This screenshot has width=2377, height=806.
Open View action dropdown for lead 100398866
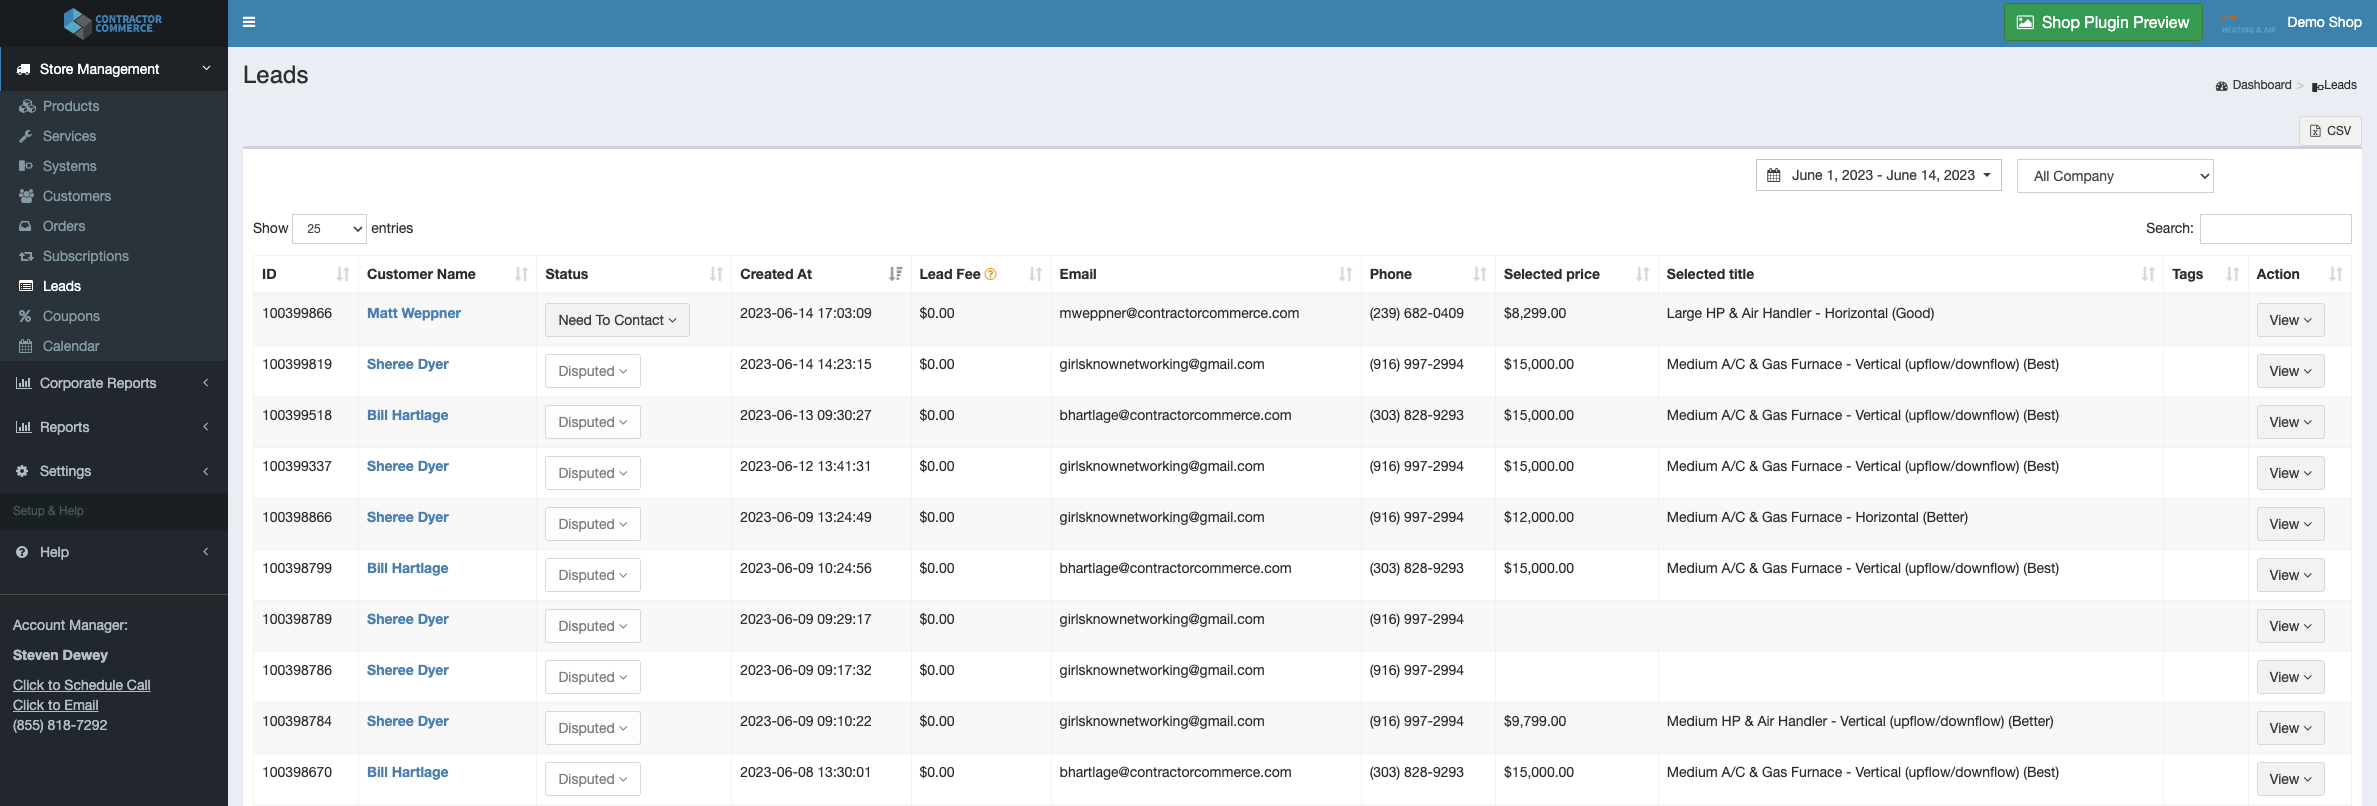[2290, 524]
